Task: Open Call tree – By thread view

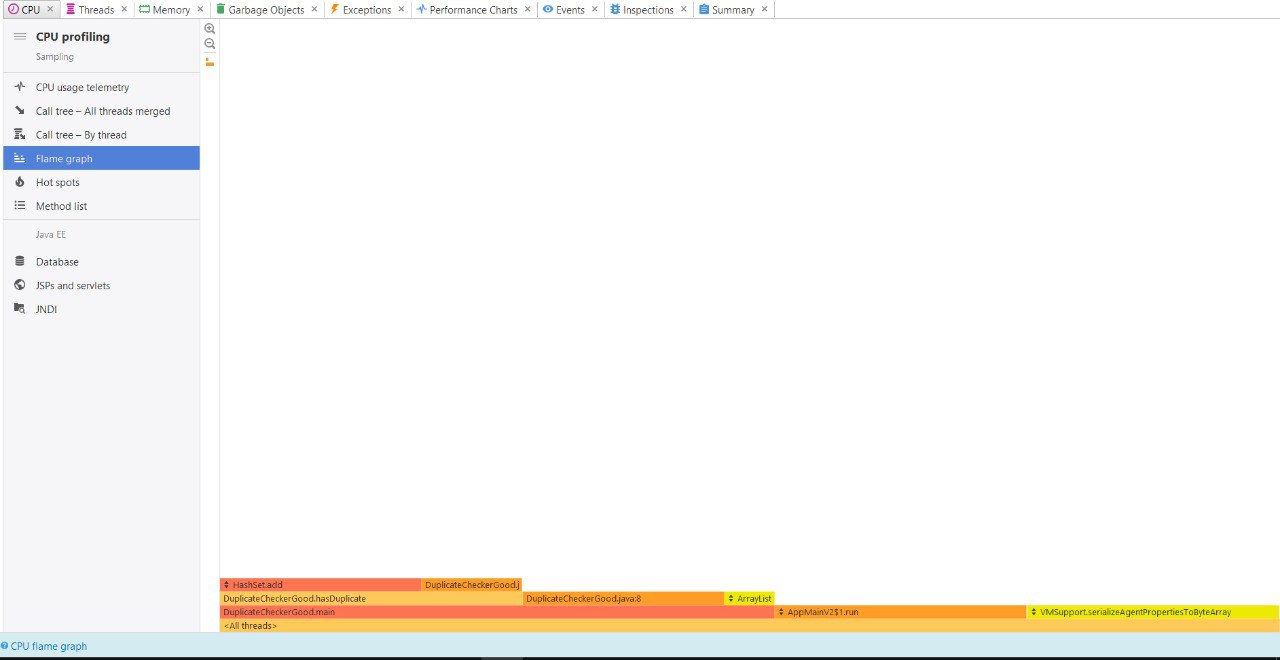Action: tap(101, 135)
